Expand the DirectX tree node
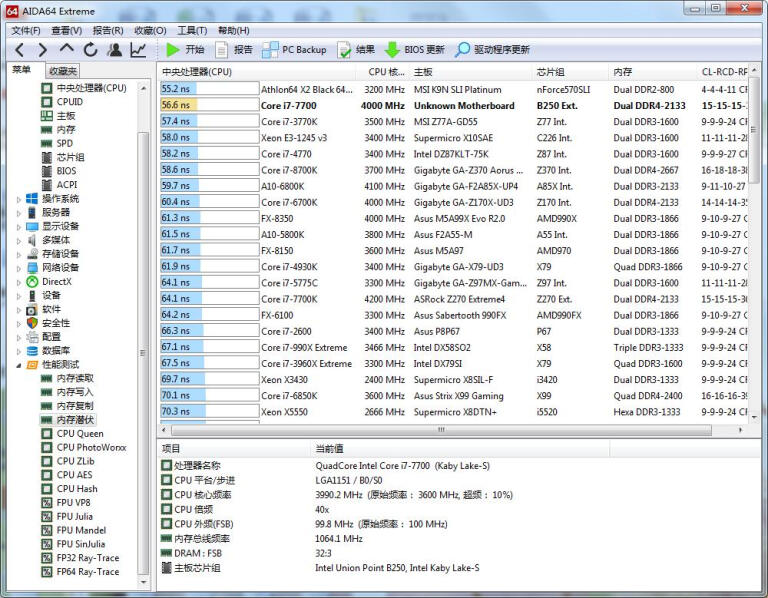Screen dimensions: 768x598 19,282
